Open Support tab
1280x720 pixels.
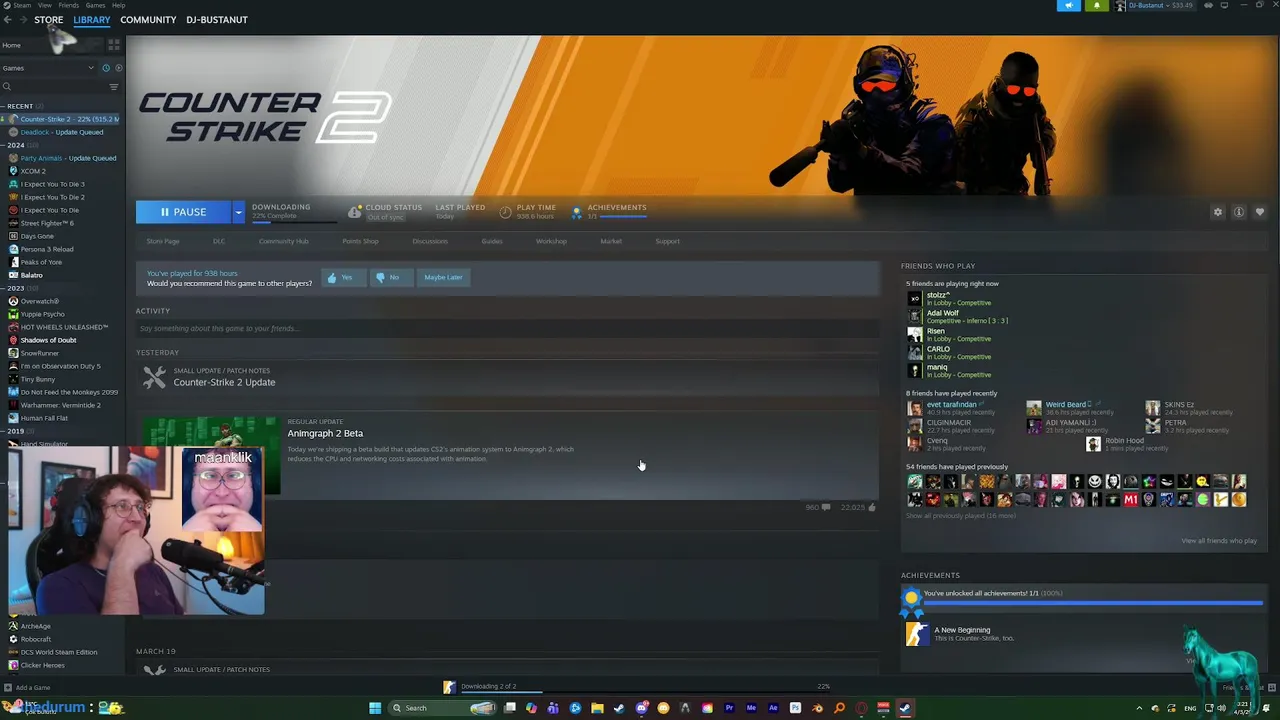pos(667,241)
